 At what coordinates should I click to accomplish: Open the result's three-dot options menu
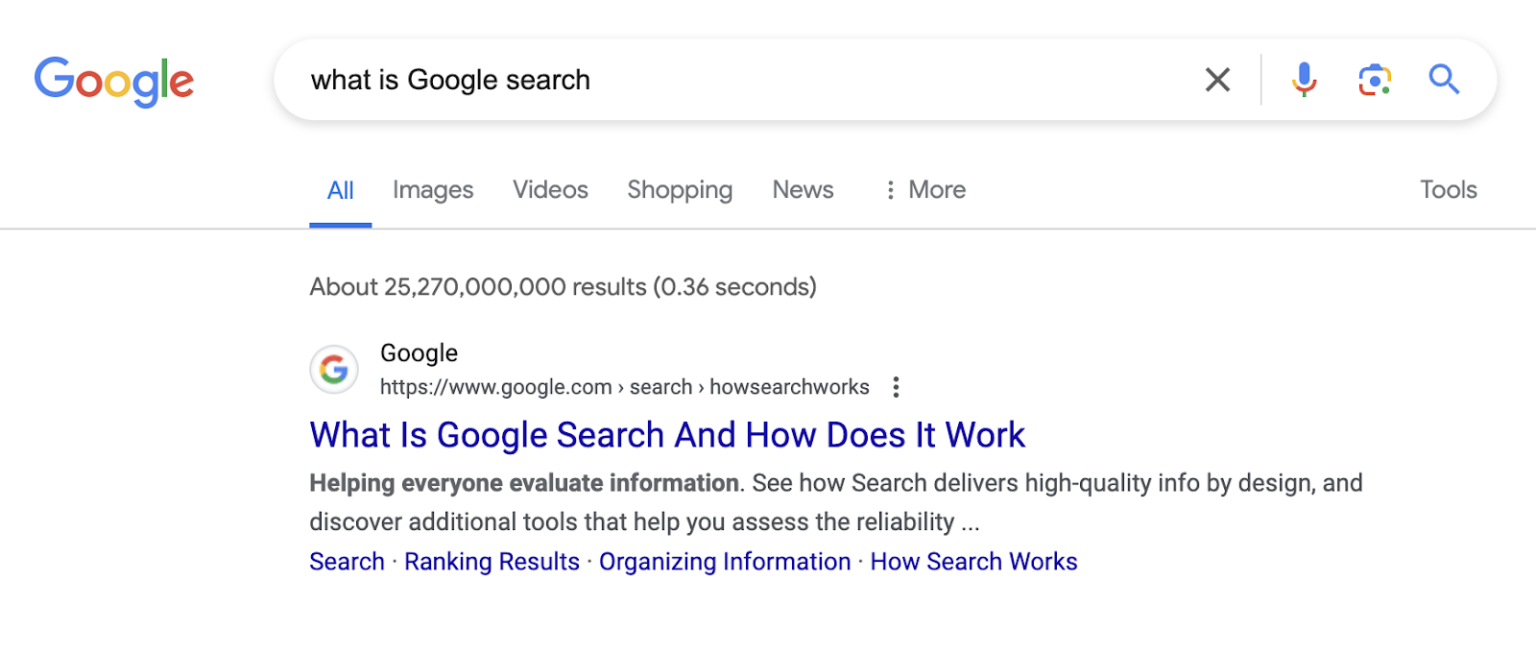click(x=896, y=387)
